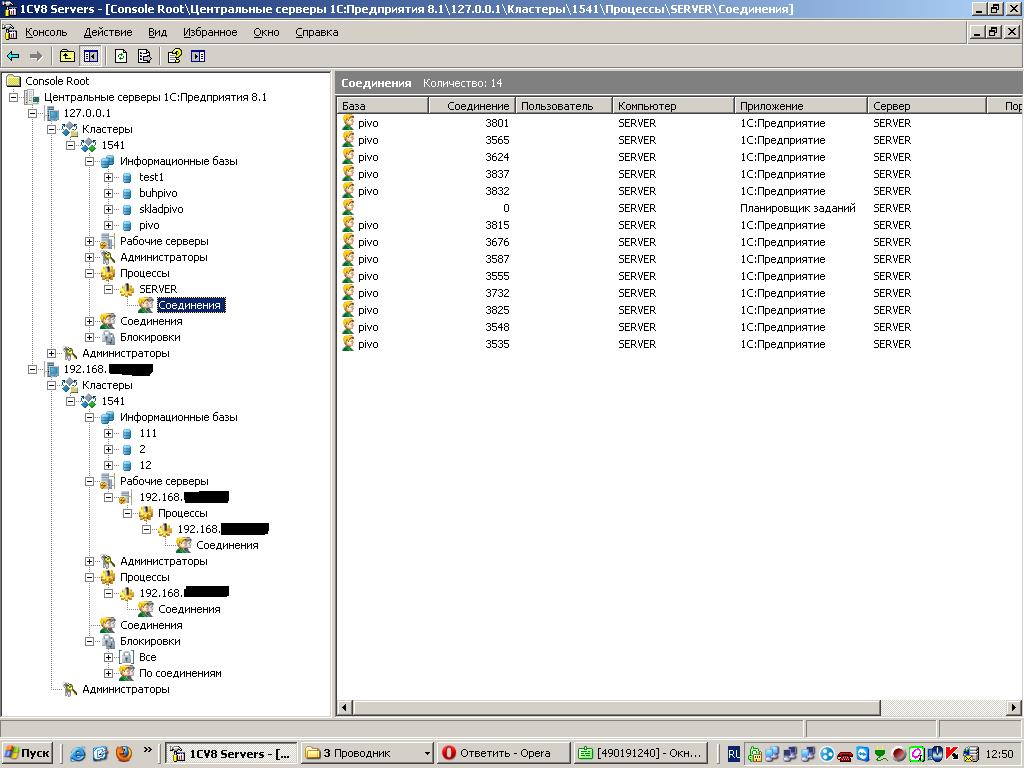1024x768 pixels.
Task: Click the show hidden quick launch chevron
Action: (x=148, y=750)
